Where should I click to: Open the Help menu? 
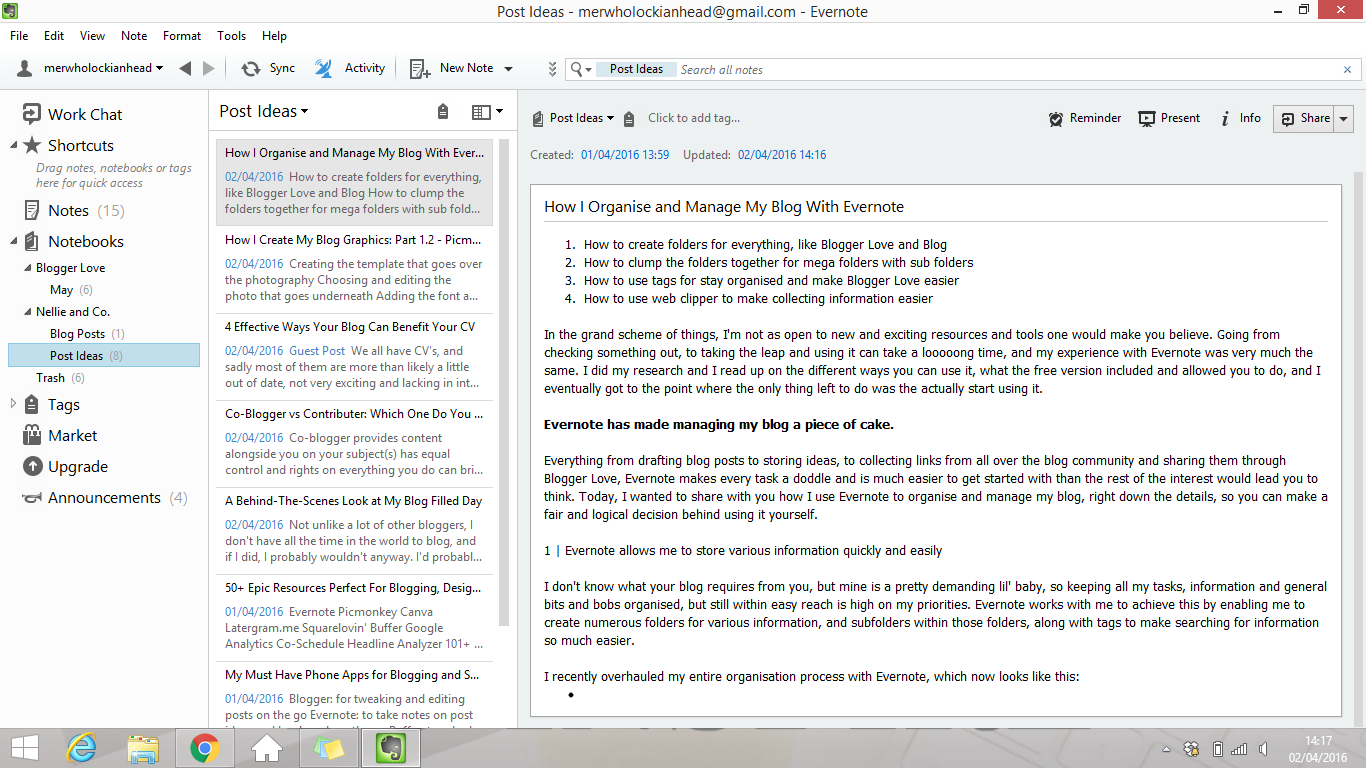[x=274, y=35]
